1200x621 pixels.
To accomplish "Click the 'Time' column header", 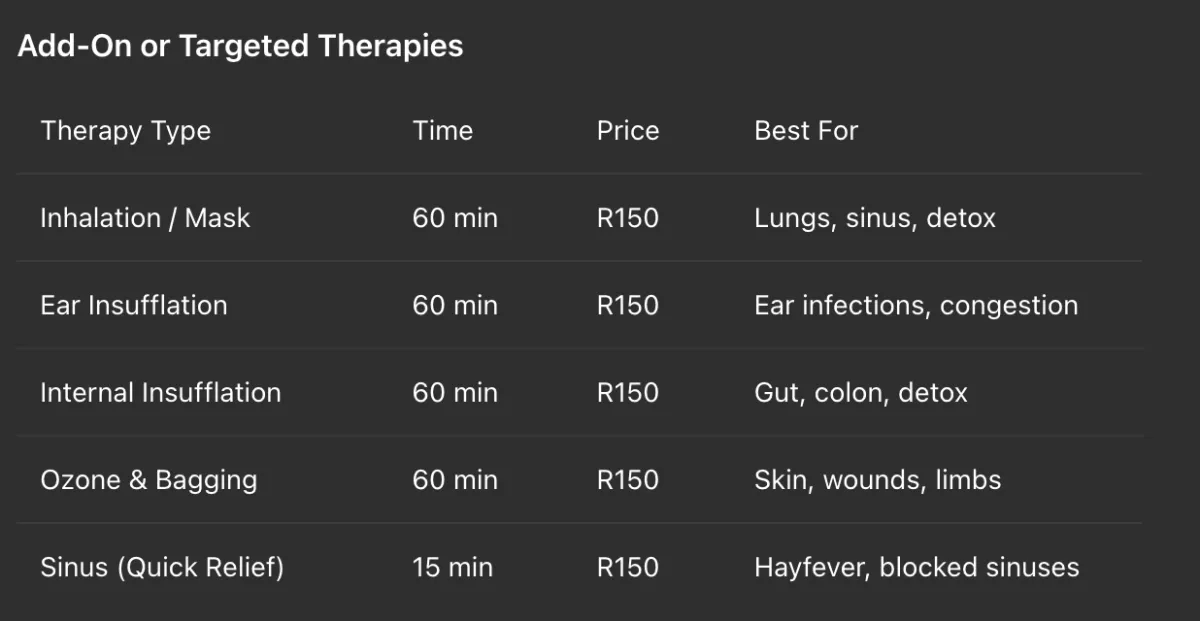I will [x=443, y=131].
